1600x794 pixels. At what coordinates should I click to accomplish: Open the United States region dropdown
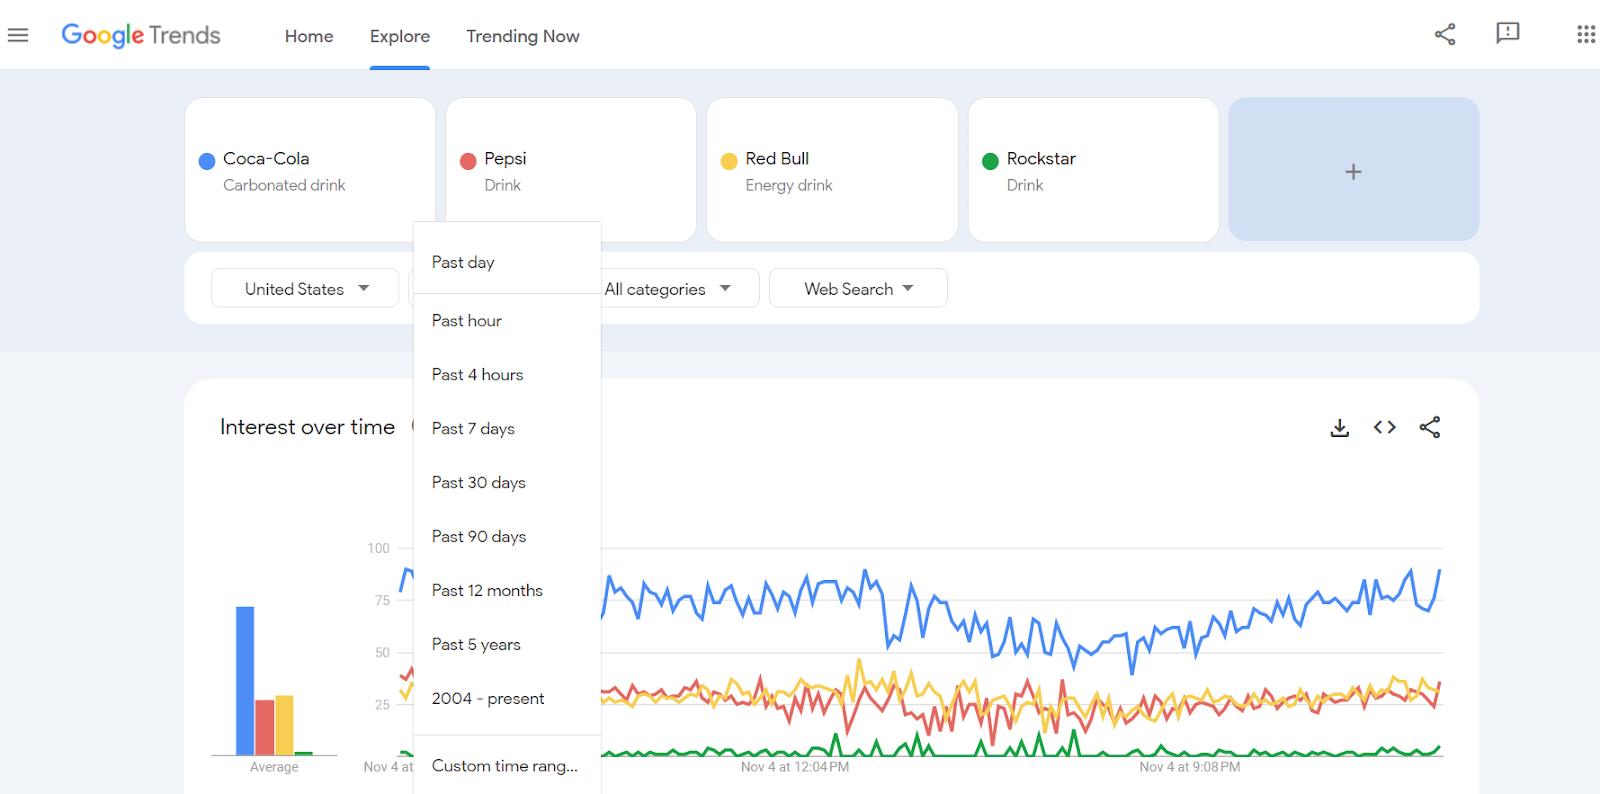pyautogui.click(x=305, y=288)
